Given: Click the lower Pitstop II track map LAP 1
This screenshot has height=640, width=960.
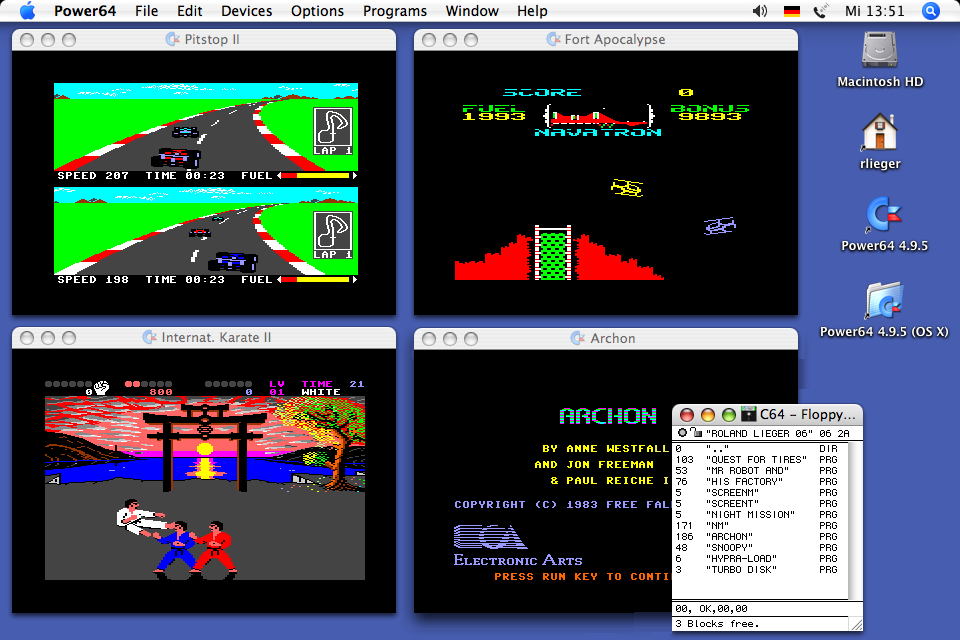Looking at the screenshot, I should [x=333, y=235].
